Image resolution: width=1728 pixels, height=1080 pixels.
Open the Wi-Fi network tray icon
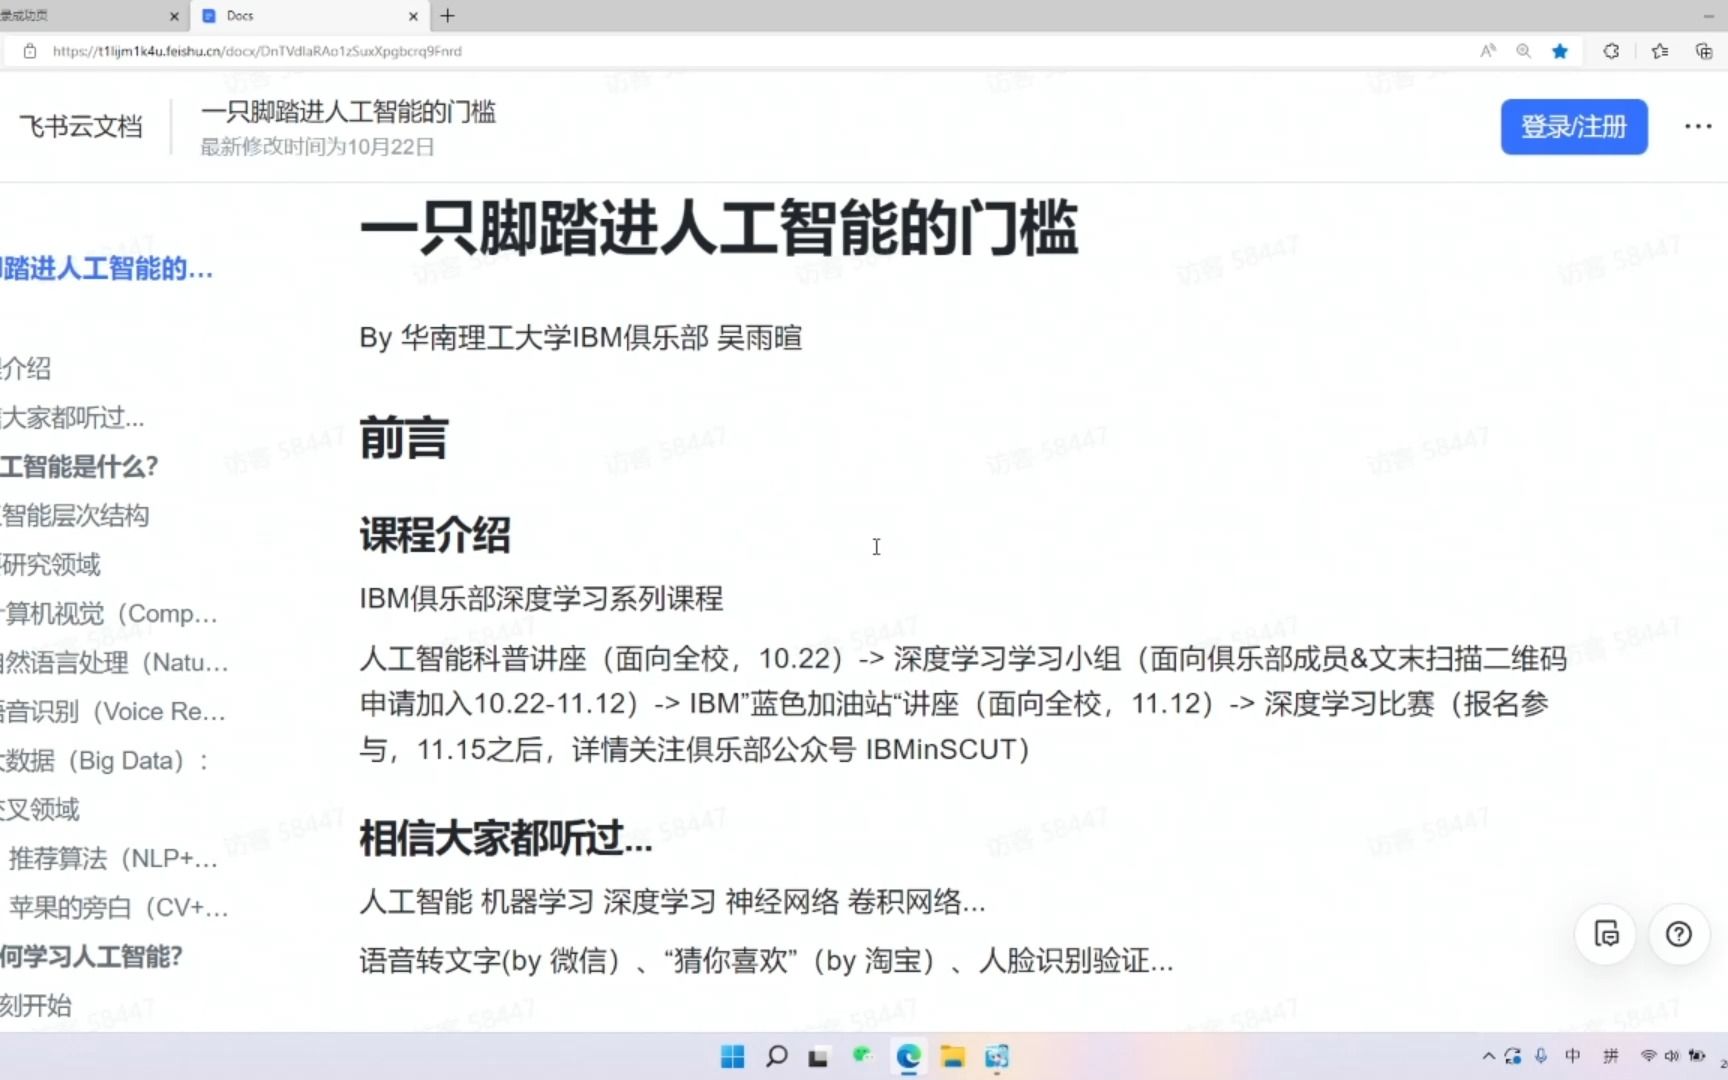tap(1649, 1056)
